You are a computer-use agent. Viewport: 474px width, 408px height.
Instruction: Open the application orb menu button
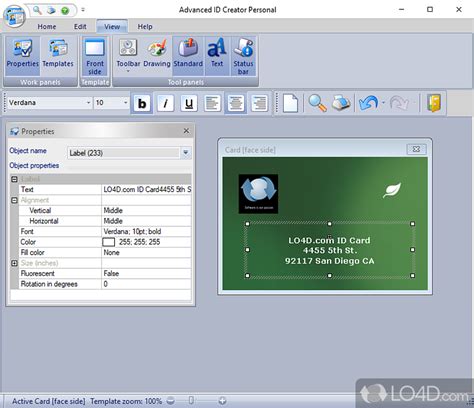pyautogui.click(x=15, y=15)
